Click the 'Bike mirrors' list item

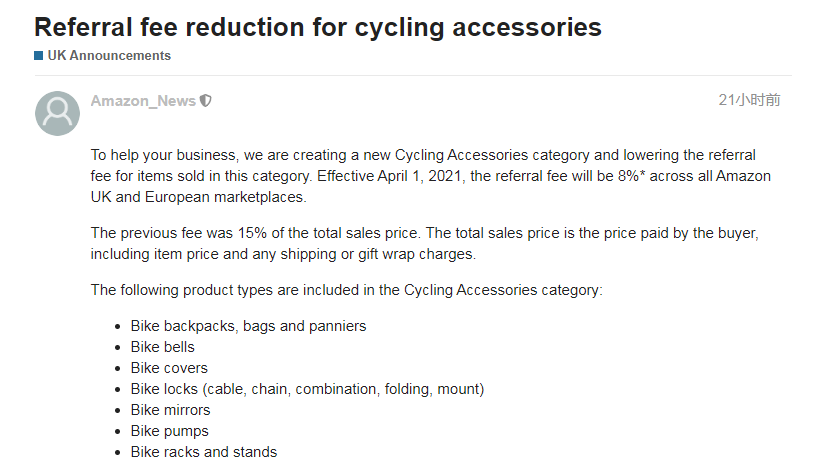click(x=171, y=410)
